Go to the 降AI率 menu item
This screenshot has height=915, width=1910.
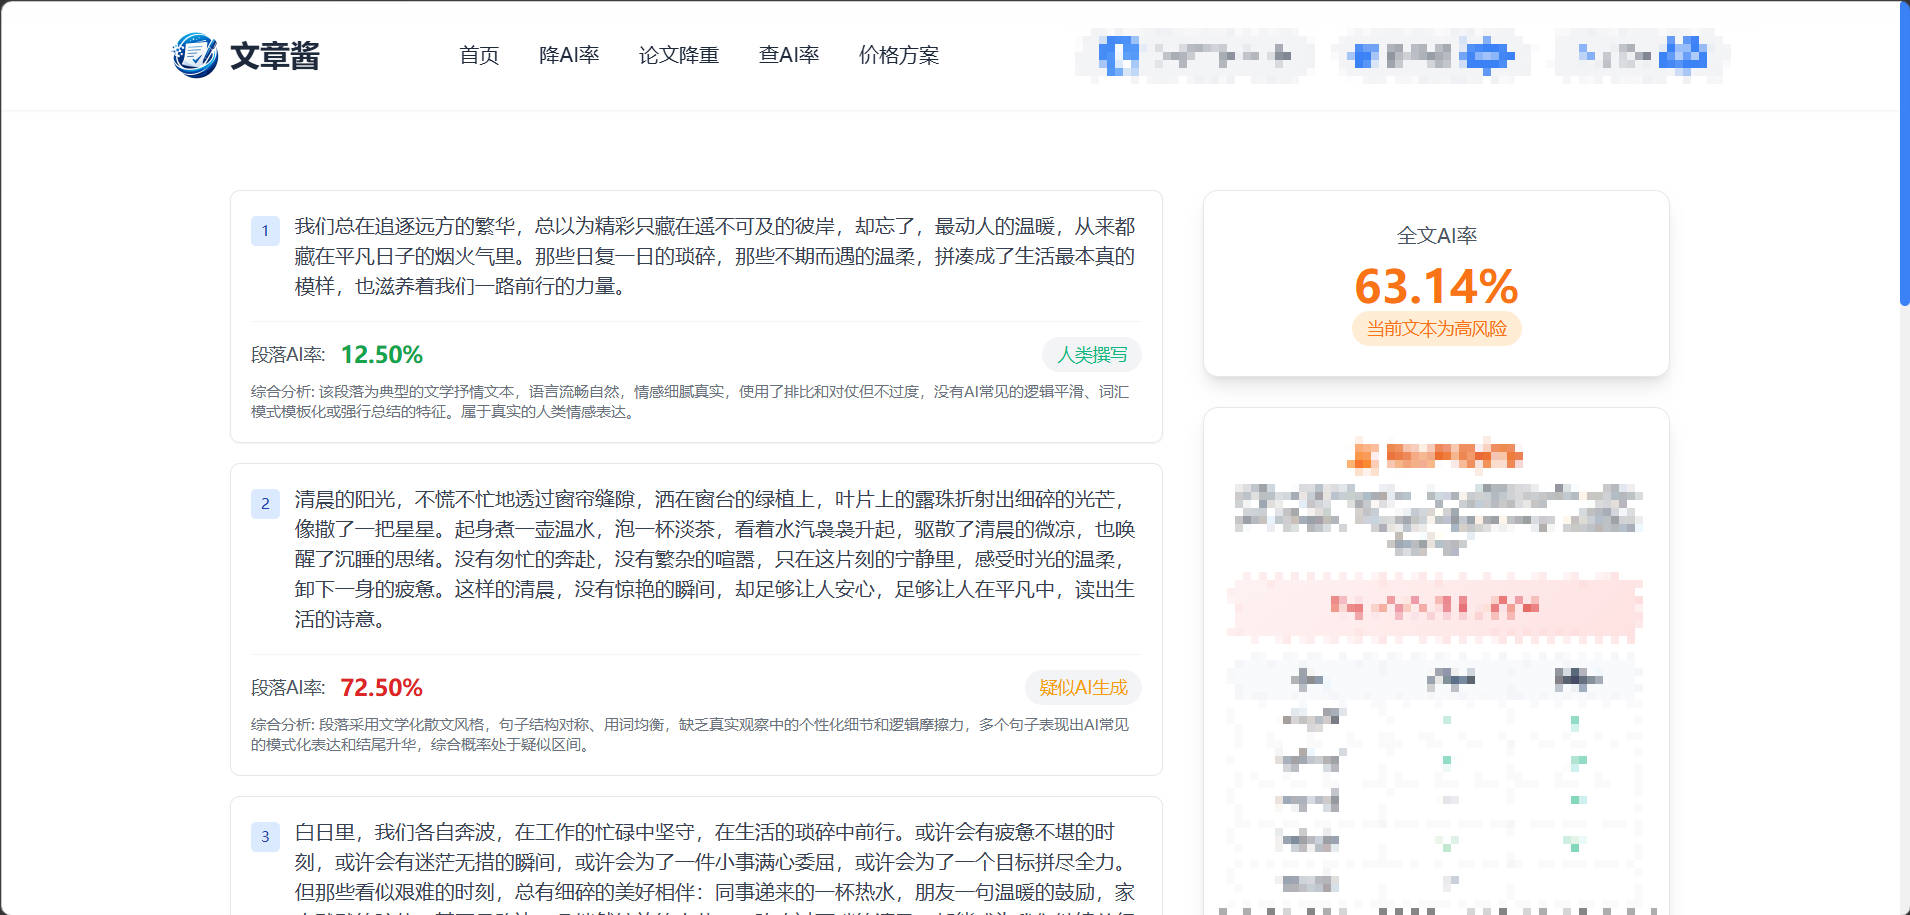click(569, 55)
